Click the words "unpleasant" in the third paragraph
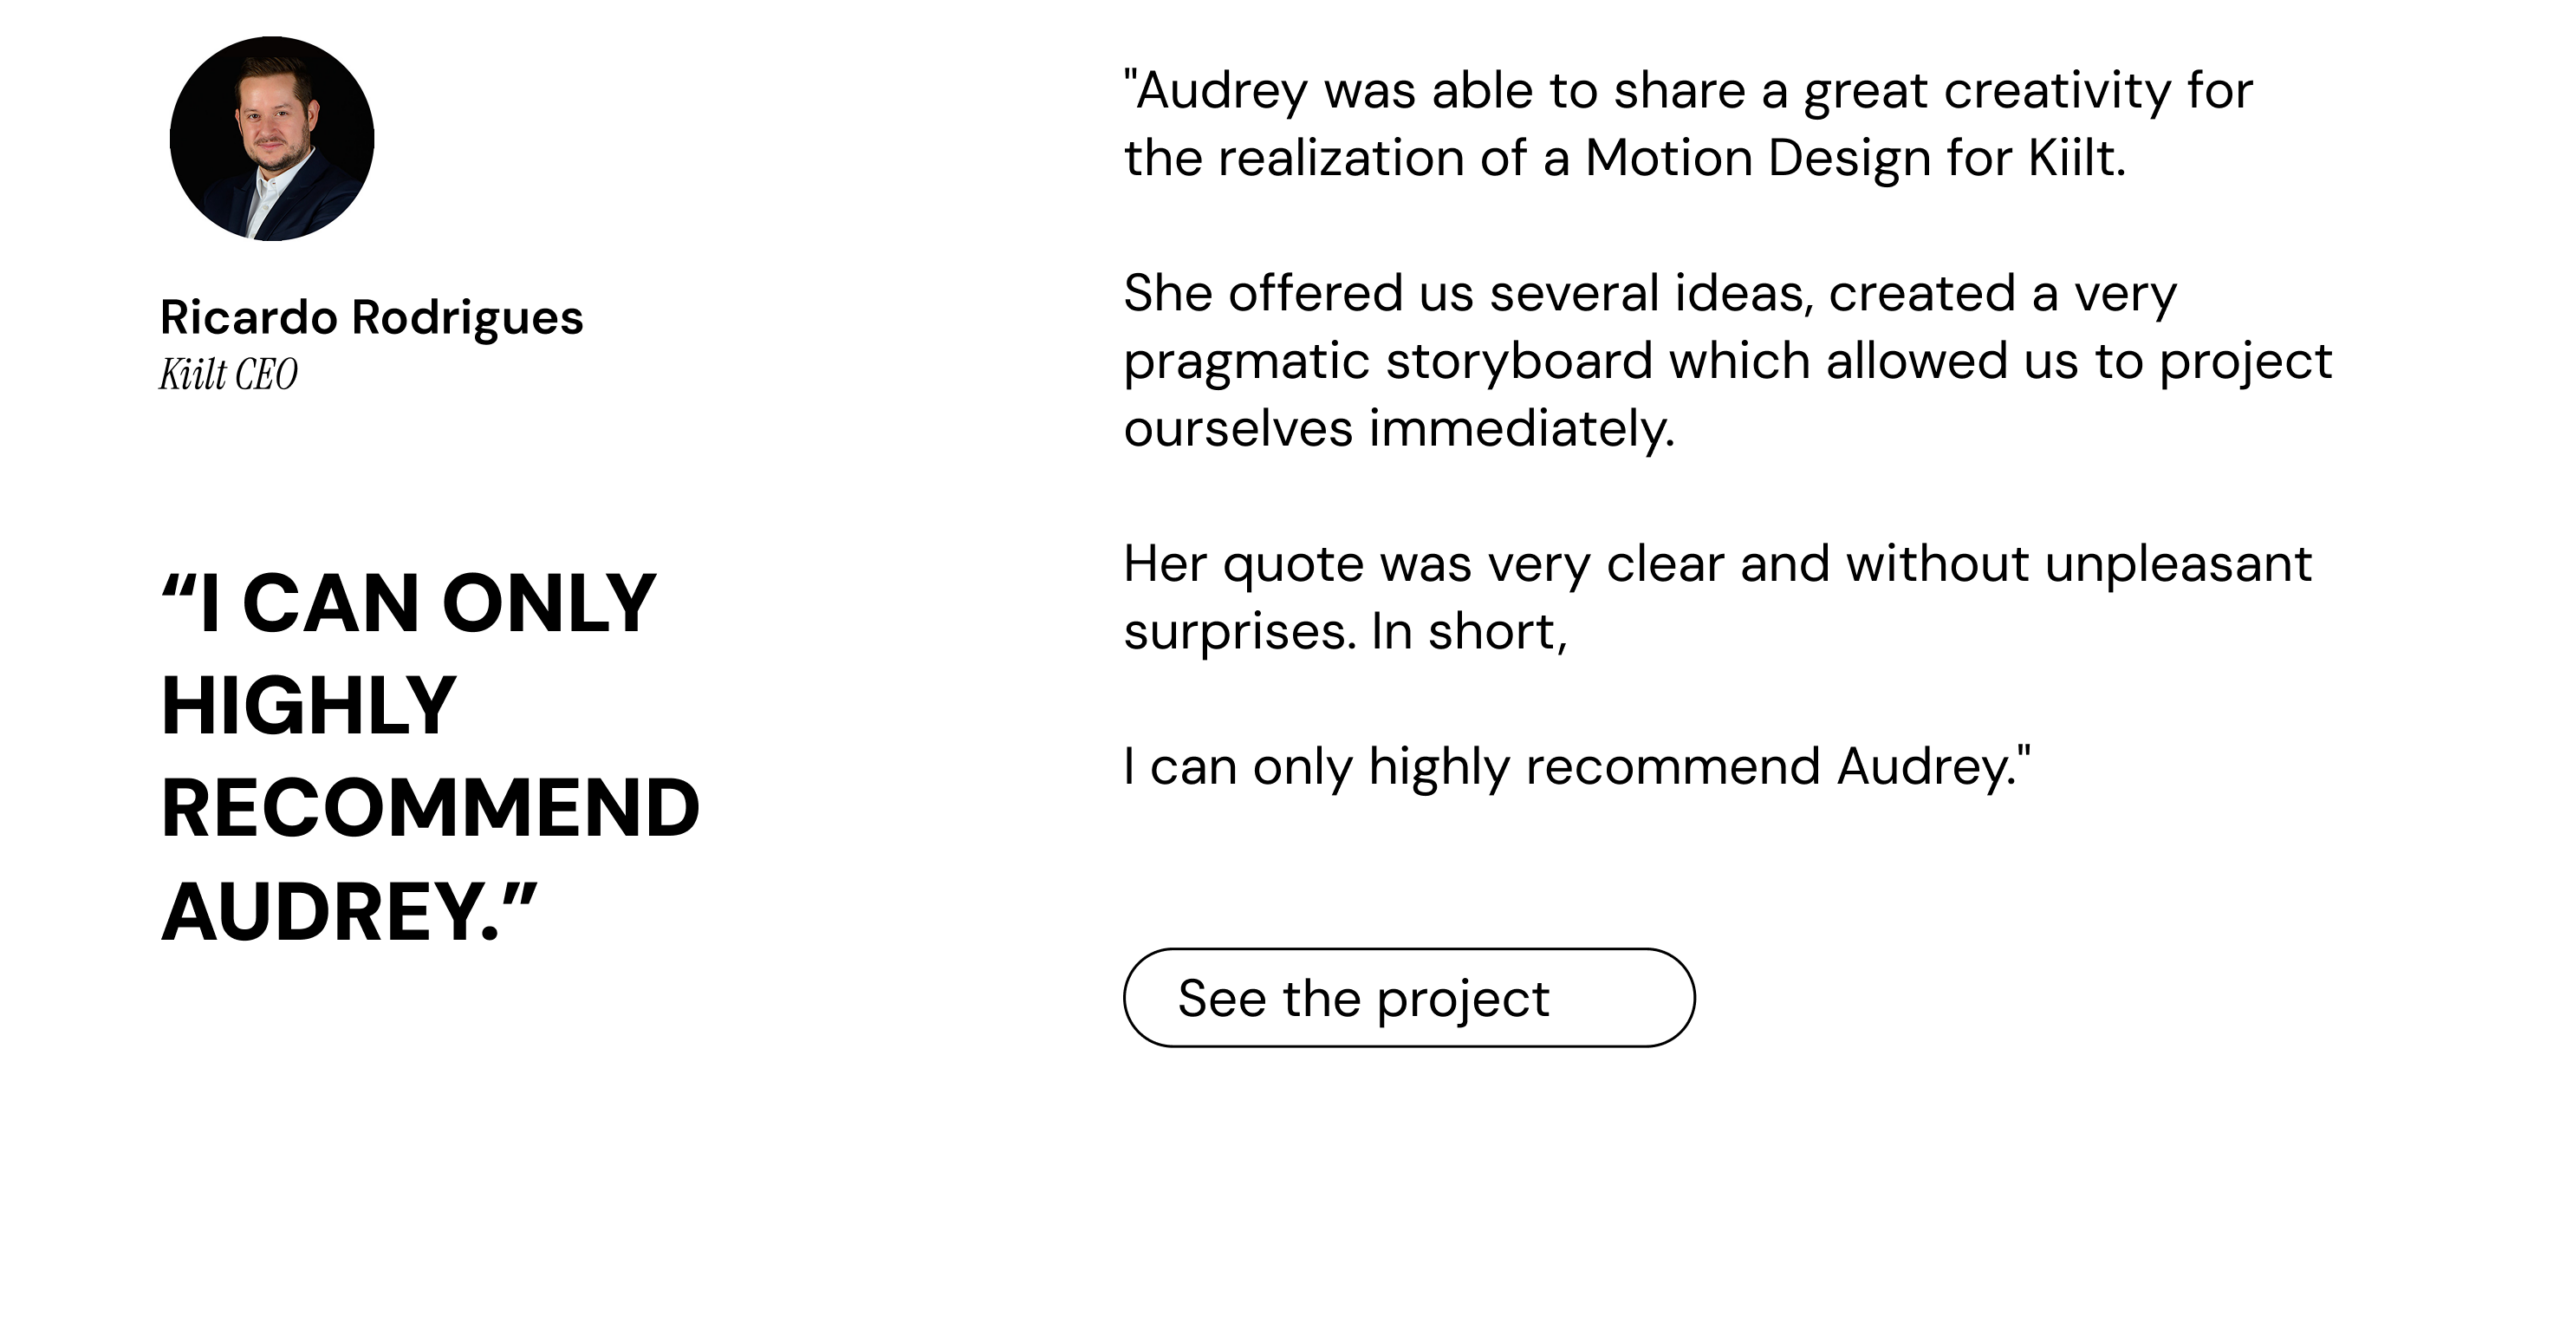The width and height of the screenshot is (2560, 1342). (x=2178, y=564)
